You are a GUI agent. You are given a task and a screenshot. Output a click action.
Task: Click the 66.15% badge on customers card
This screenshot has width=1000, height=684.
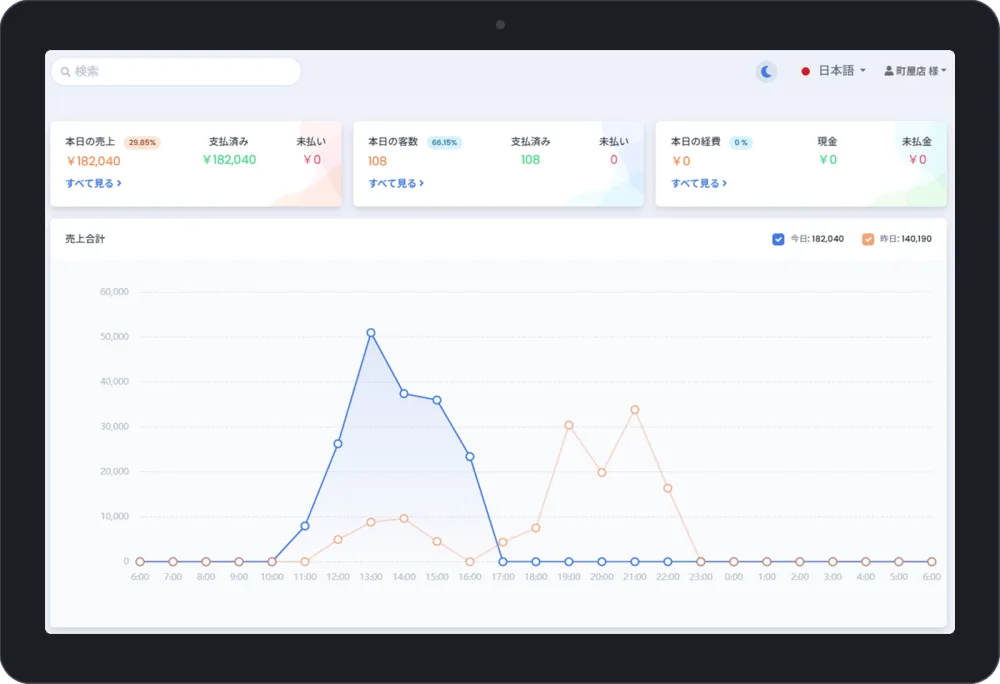click(x=445, y=142)
